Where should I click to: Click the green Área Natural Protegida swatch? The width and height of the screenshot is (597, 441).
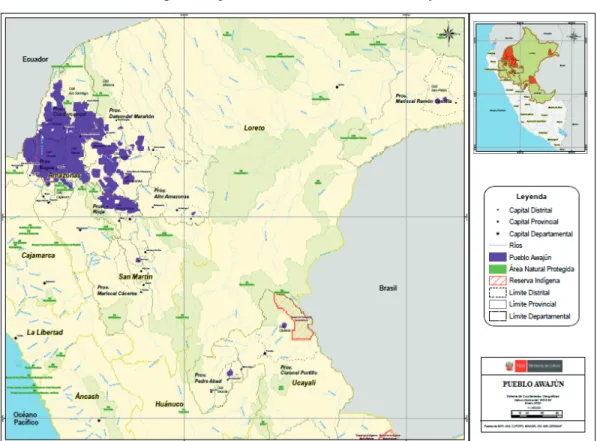(498, 269)
